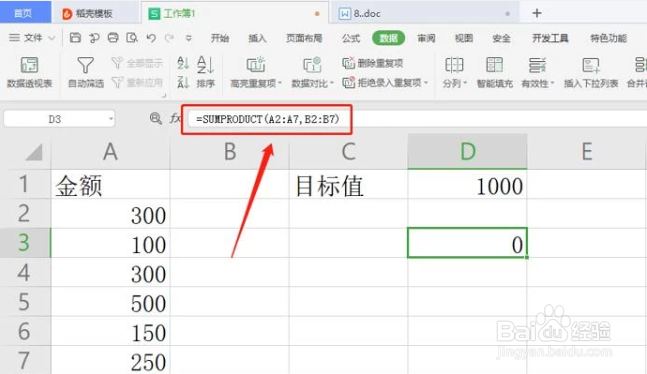
Task: Open the 数据透视表 pivot table tool
Action: [29, 72]
